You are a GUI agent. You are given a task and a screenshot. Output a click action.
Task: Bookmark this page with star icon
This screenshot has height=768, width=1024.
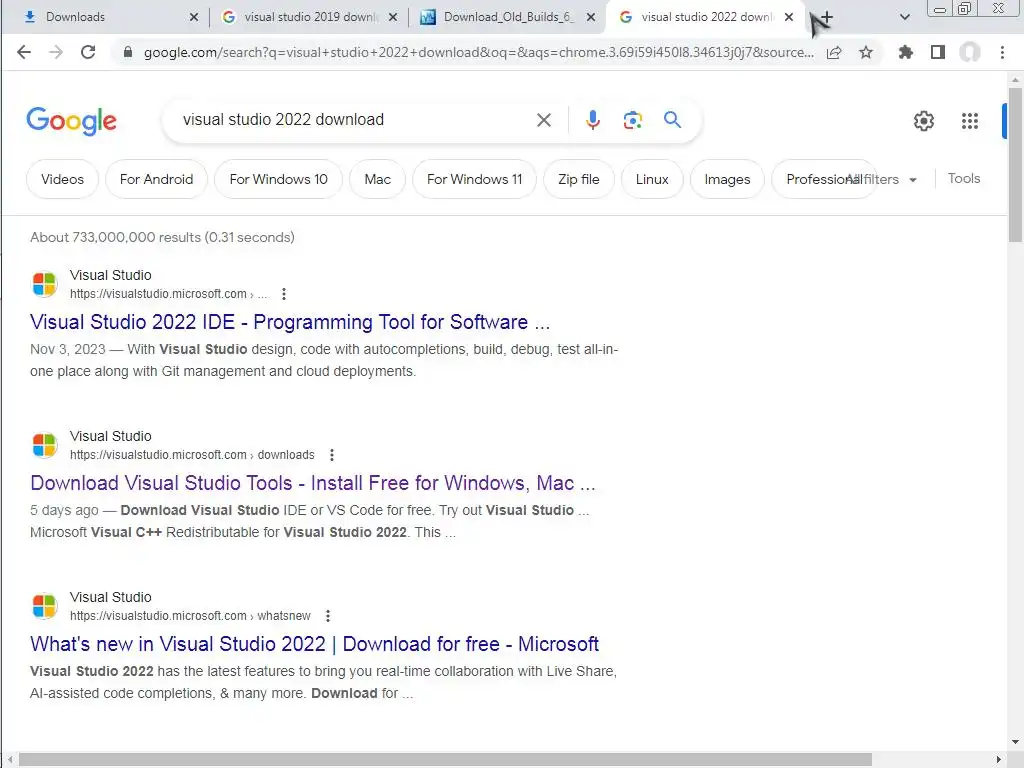[866, 52]
